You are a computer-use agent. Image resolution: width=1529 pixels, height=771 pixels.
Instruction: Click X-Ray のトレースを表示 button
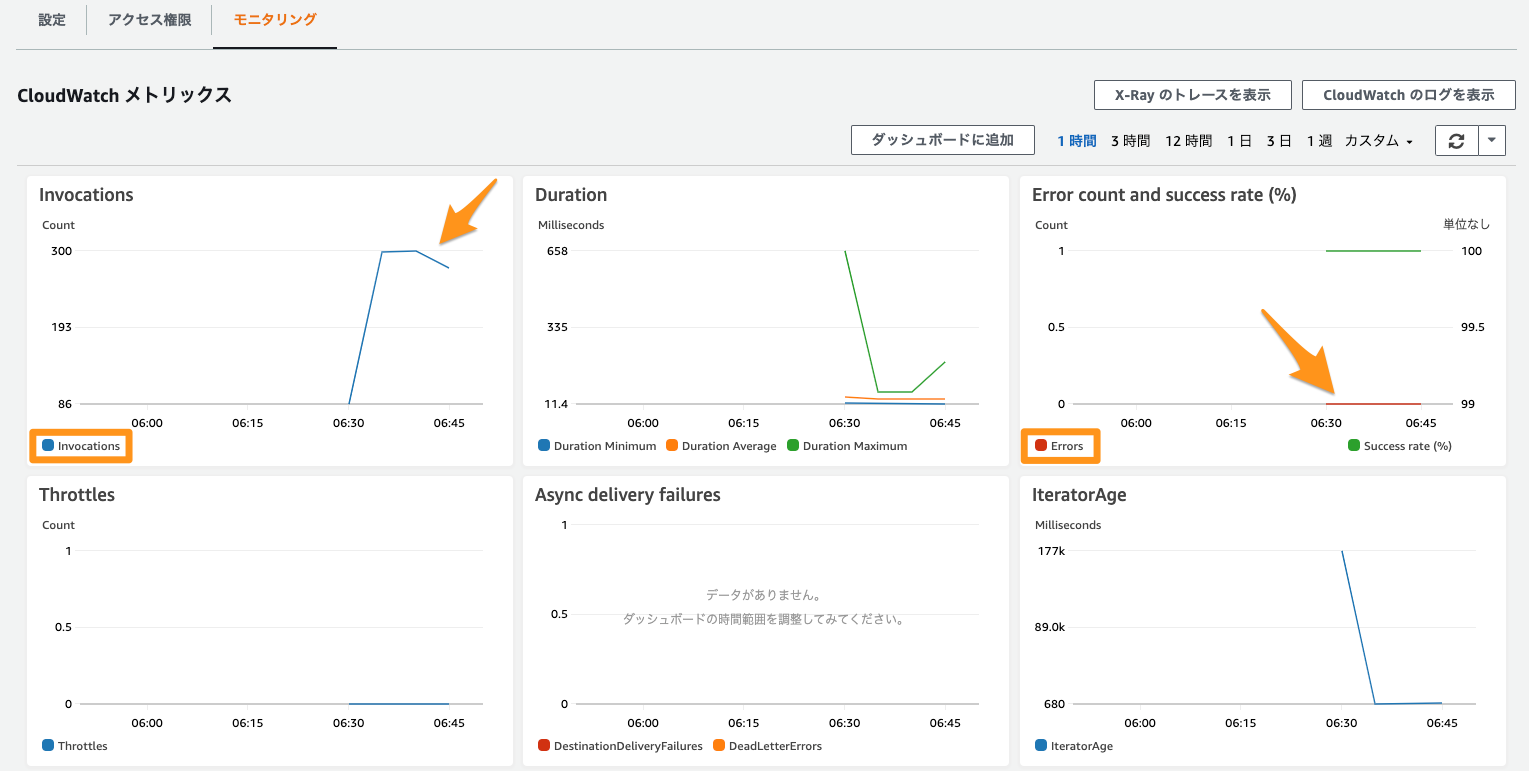[x=1193, y=95]
